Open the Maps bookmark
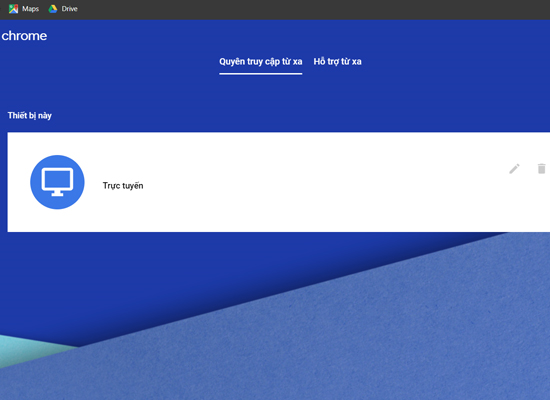The image size is (550, 400). click(x=24, y=9)
